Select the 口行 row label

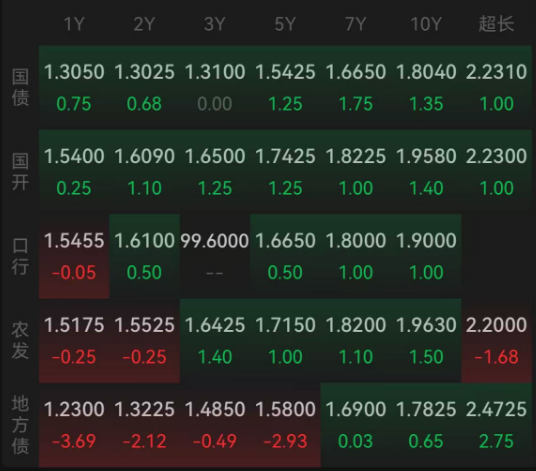click(20, 256)
